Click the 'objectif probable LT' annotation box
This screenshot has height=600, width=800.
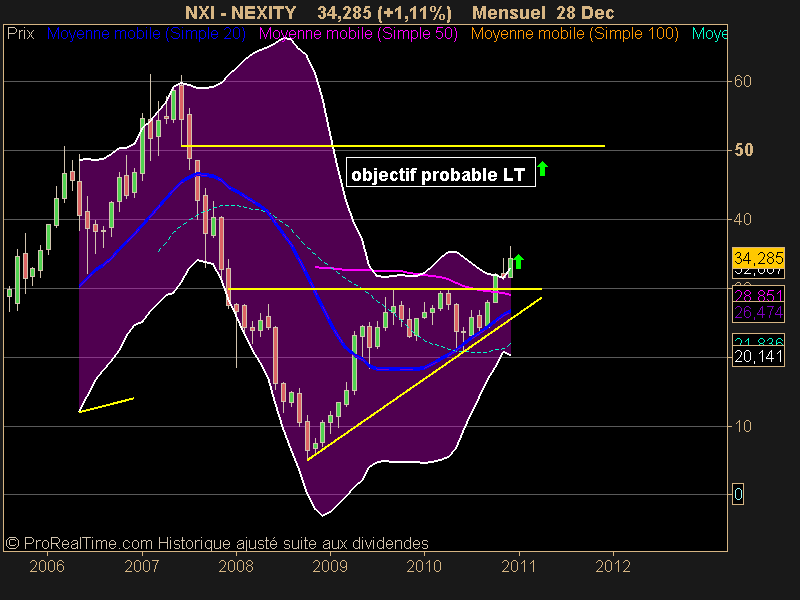tap(441, 172)
